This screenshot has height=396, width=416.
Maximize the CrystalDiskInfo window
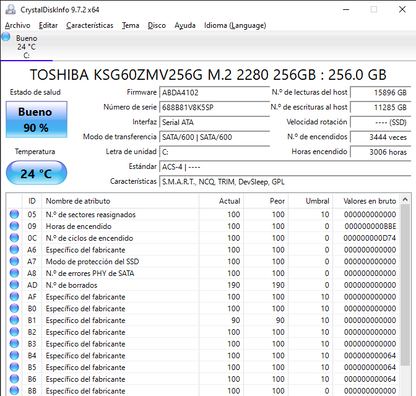click(x=374, y=9)
